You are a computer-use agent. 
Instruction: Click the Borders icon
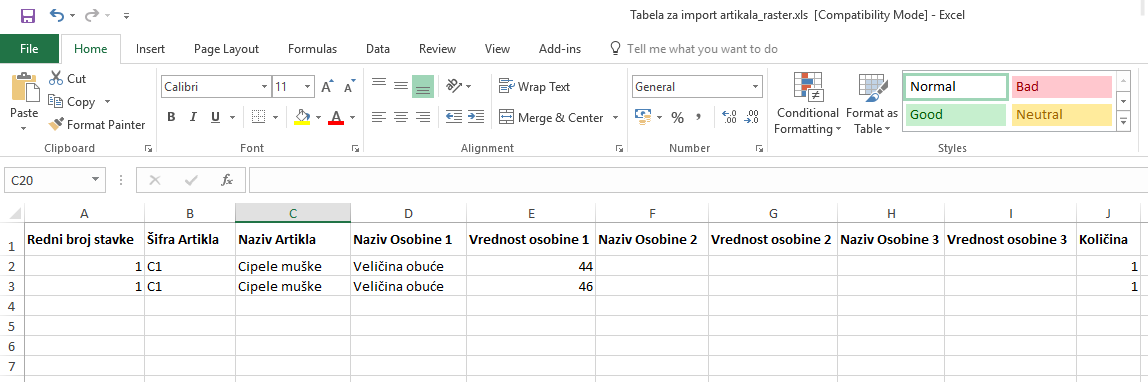(x=258, y=117)
